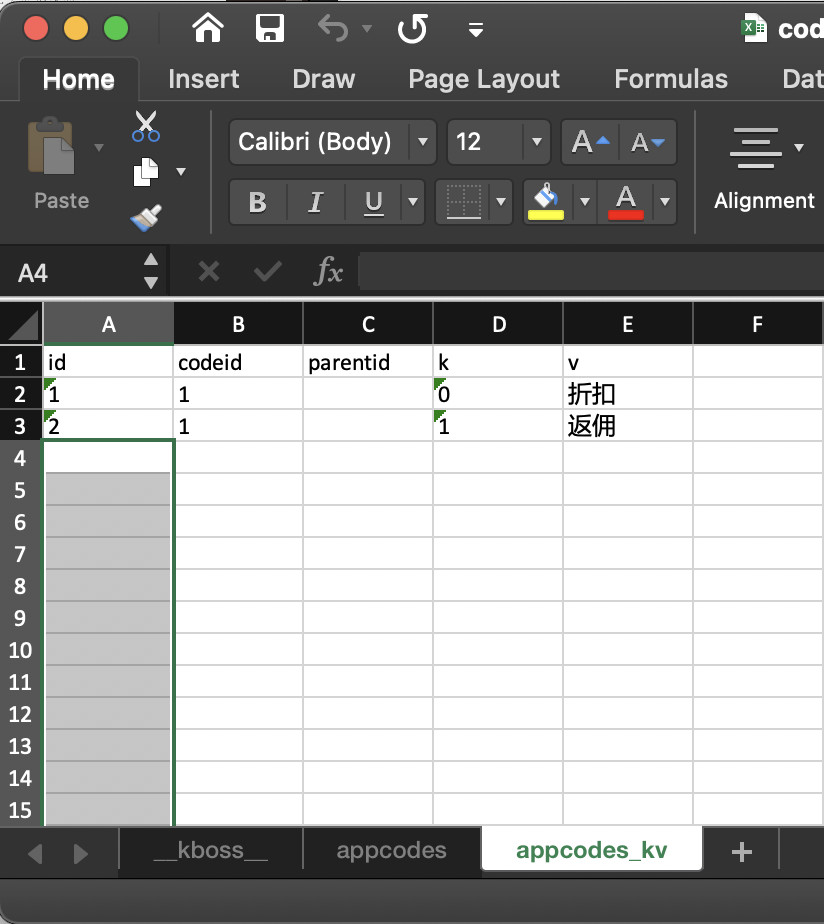
Task: Switch to the Formulas ribbon tab
Action: [671, 79]
